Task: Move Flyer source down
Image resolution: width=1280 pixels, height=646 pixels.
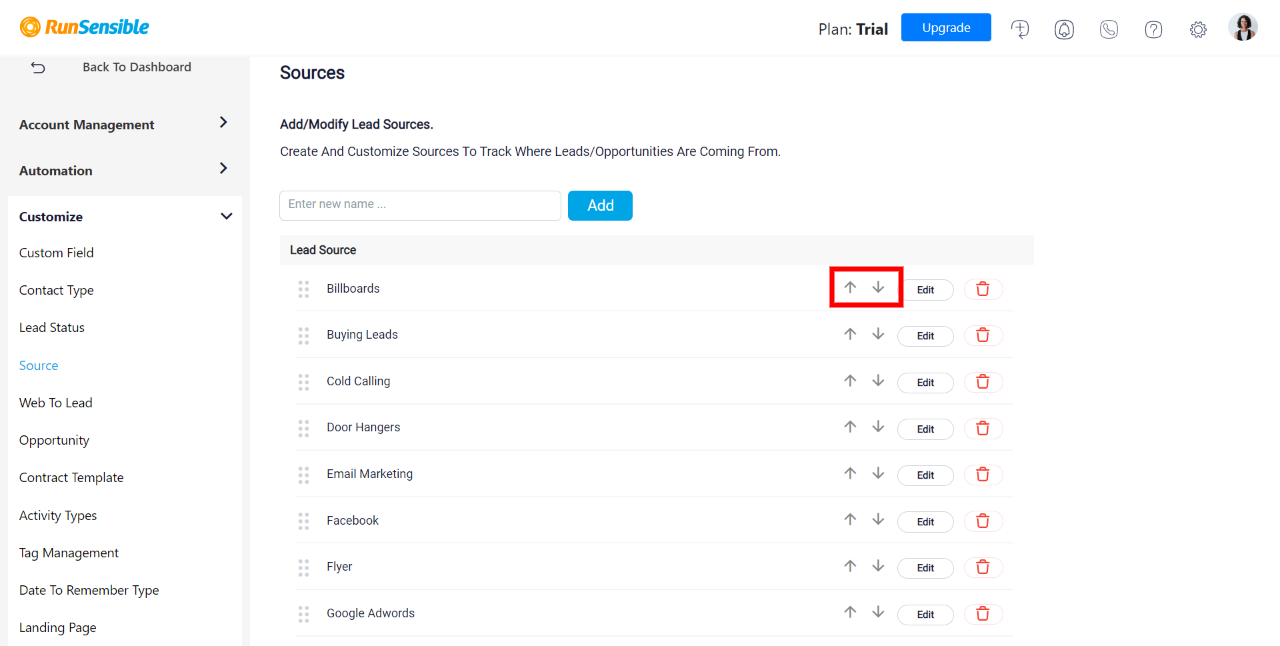Action: (878, 565)
